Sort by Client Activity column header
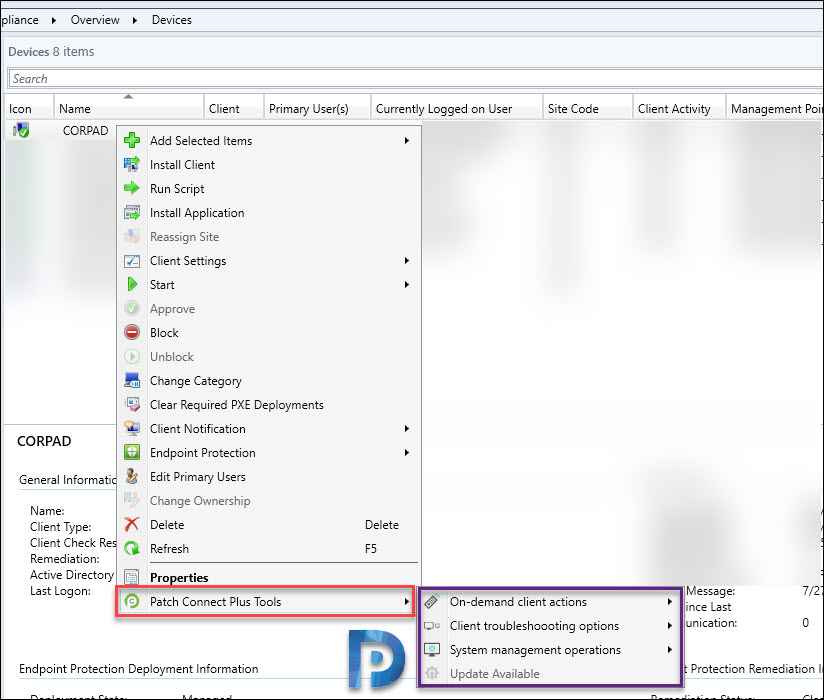Viewport: 824px width, 700px height. coord(679,108)
